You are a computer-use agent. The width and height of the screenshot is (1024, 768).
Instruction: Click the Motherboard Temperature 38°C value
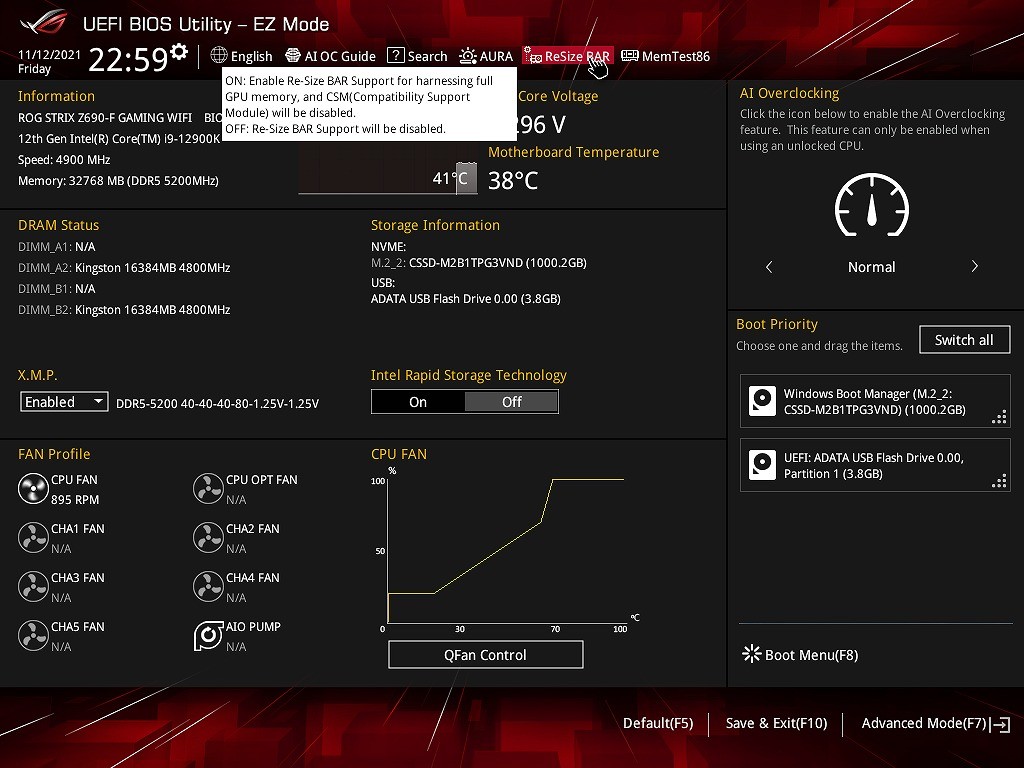[x=513, y=180]
